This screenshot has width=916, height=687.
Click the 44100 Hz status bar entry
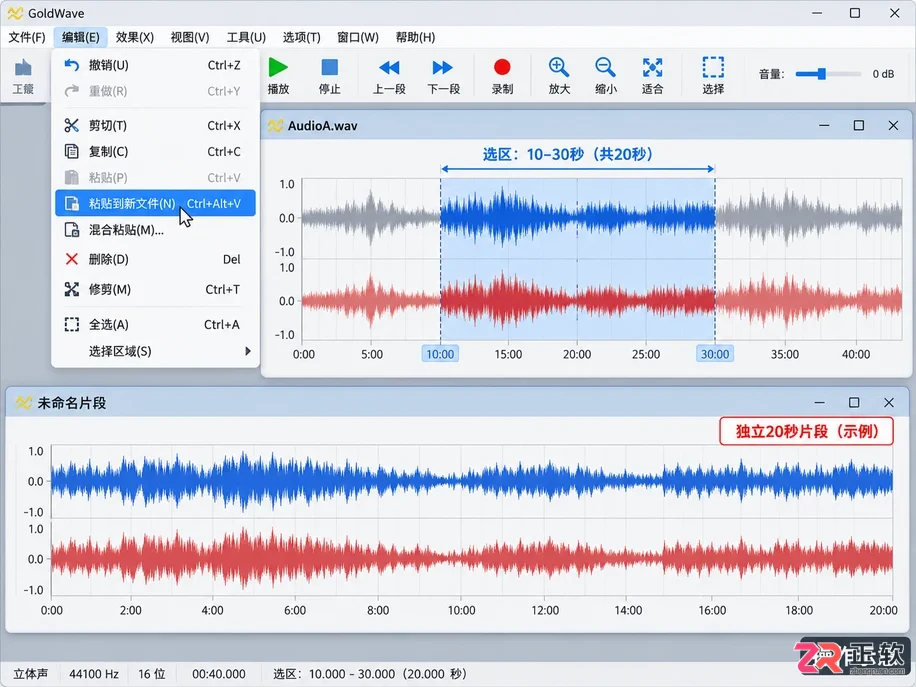pos(94,674)
